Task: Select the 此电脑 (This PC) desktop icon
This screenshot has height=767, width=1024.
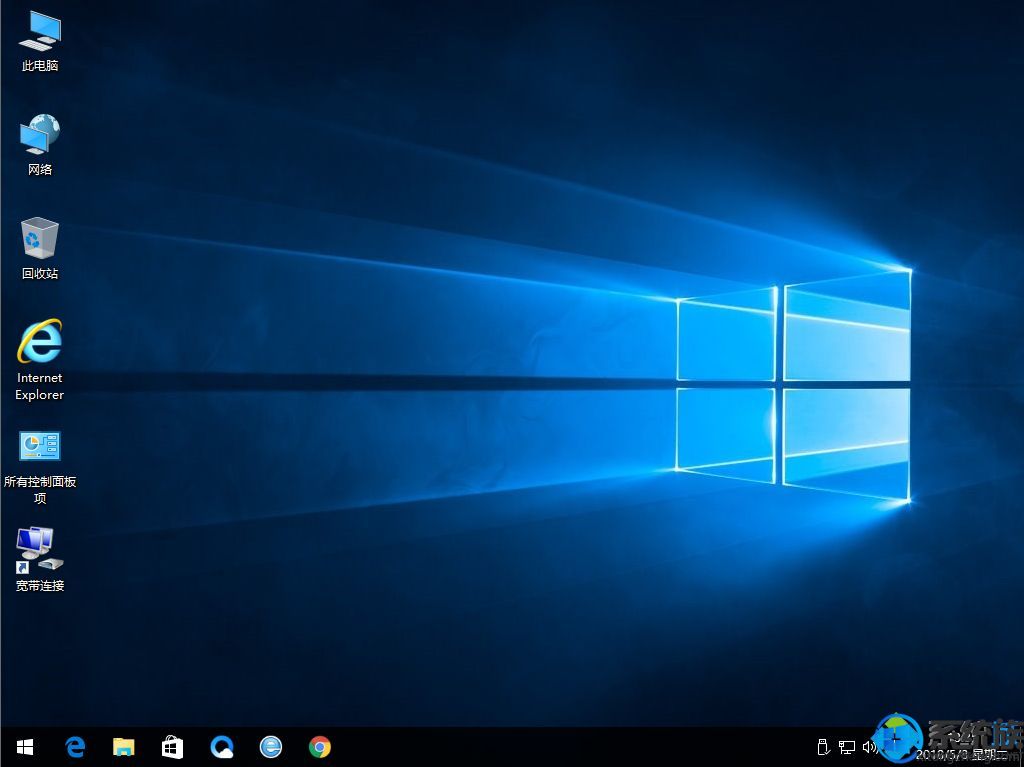Action: (x=38, y=40)
